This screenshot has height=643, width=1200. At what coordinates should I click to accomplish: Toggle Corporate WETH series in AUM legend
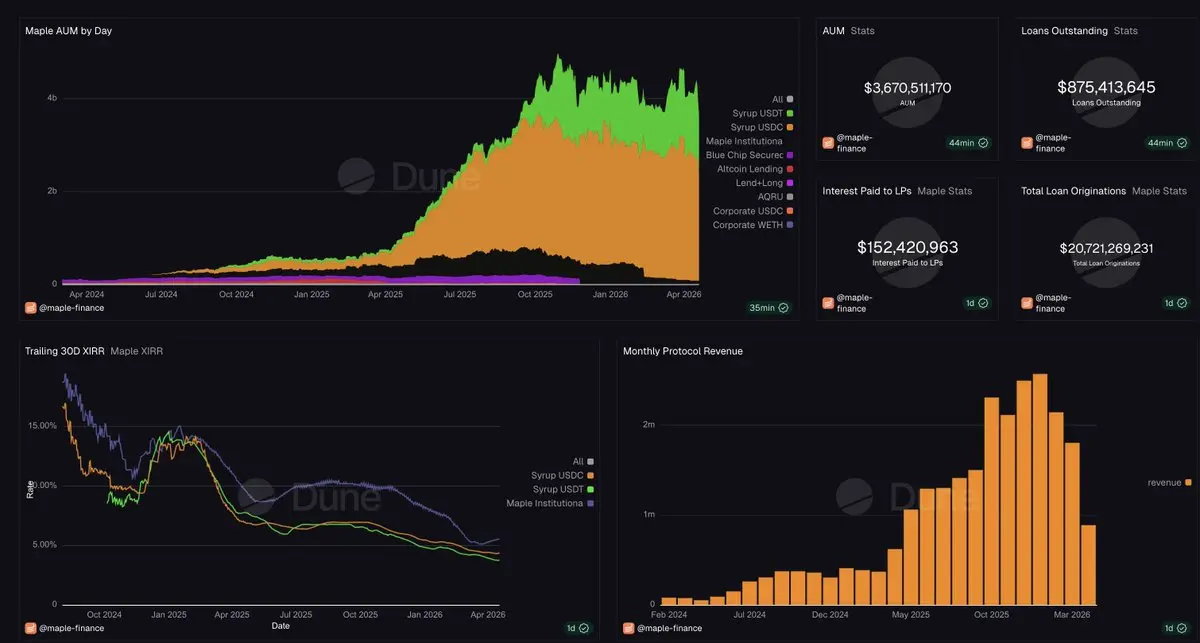(753, 225)
